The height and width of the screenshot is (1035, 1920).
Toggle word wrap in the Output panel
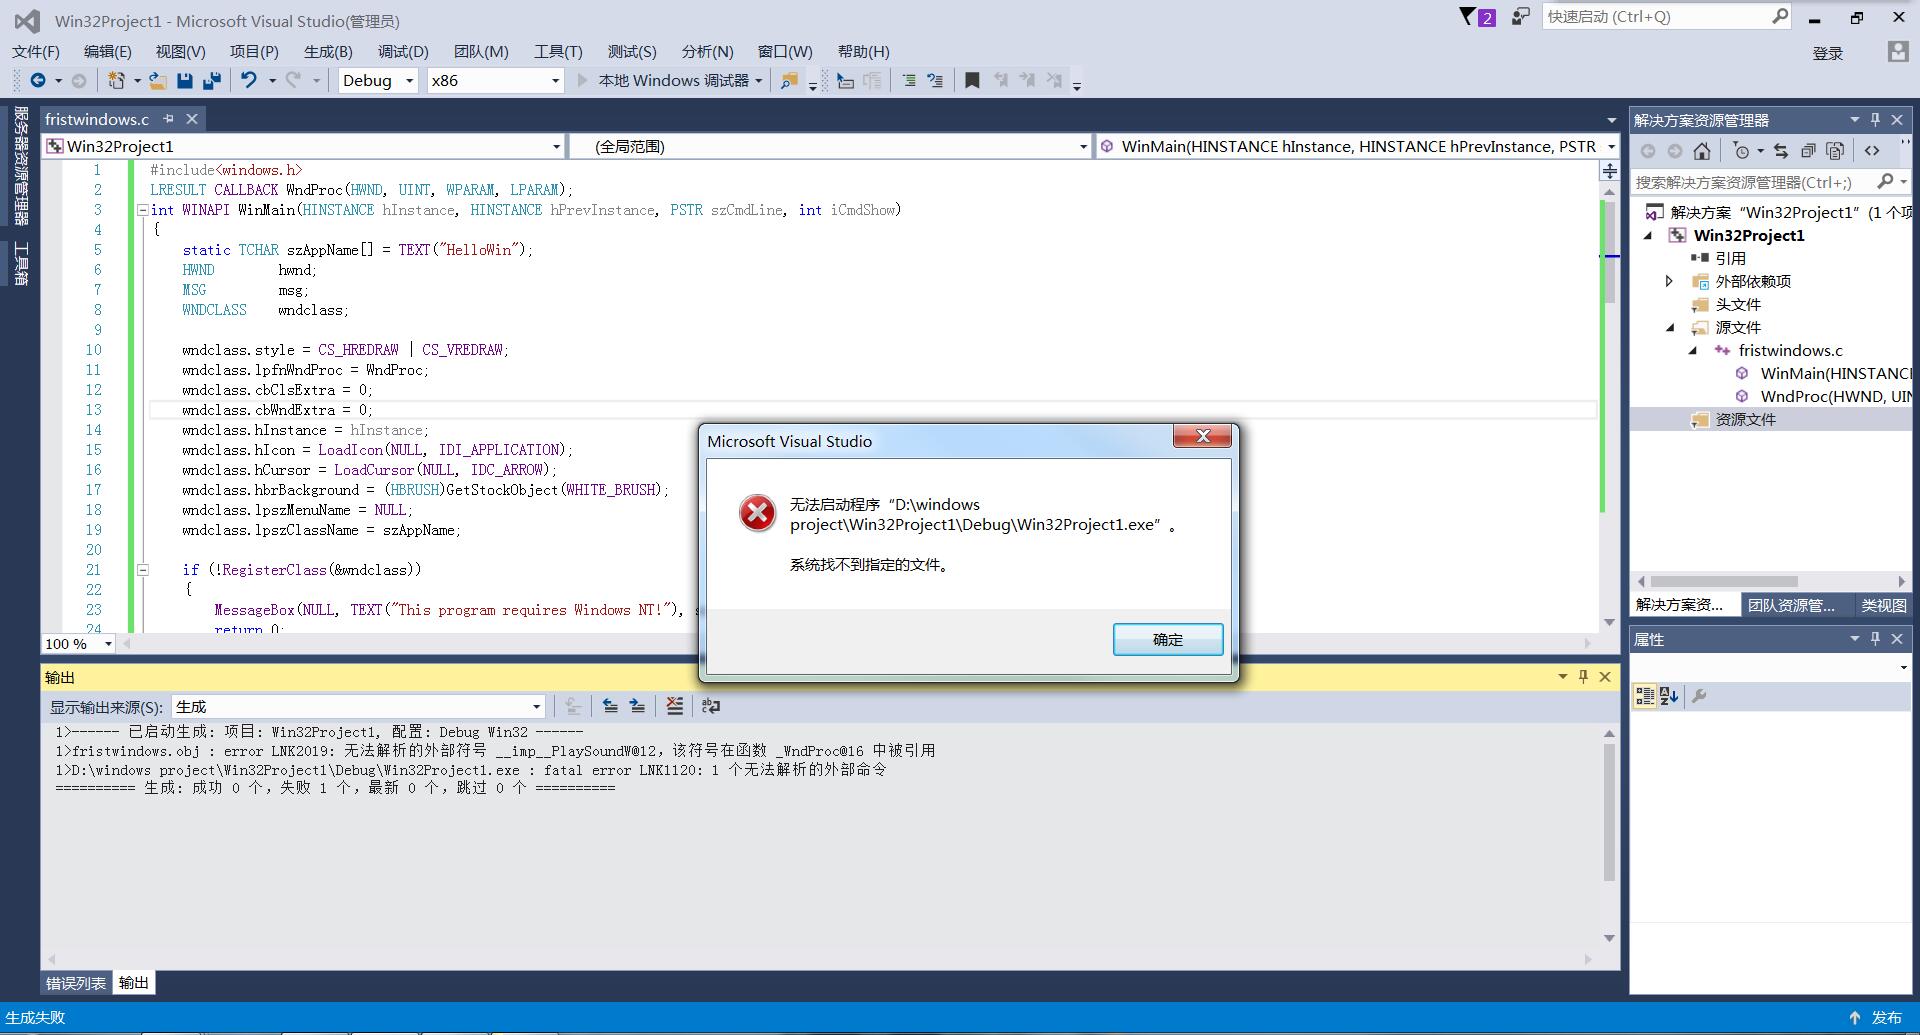click(x=711, y=706)
